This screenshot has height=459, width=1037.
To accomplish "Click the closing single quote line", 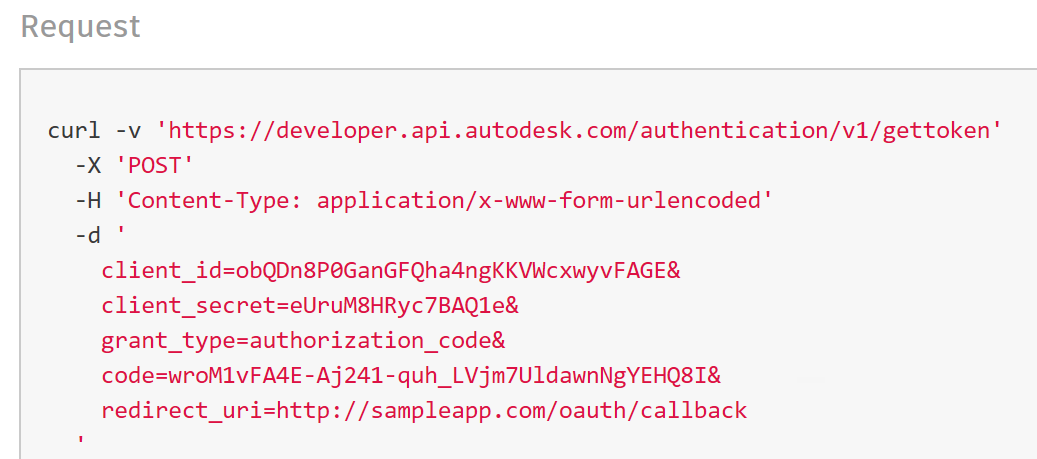I will 81,439.
